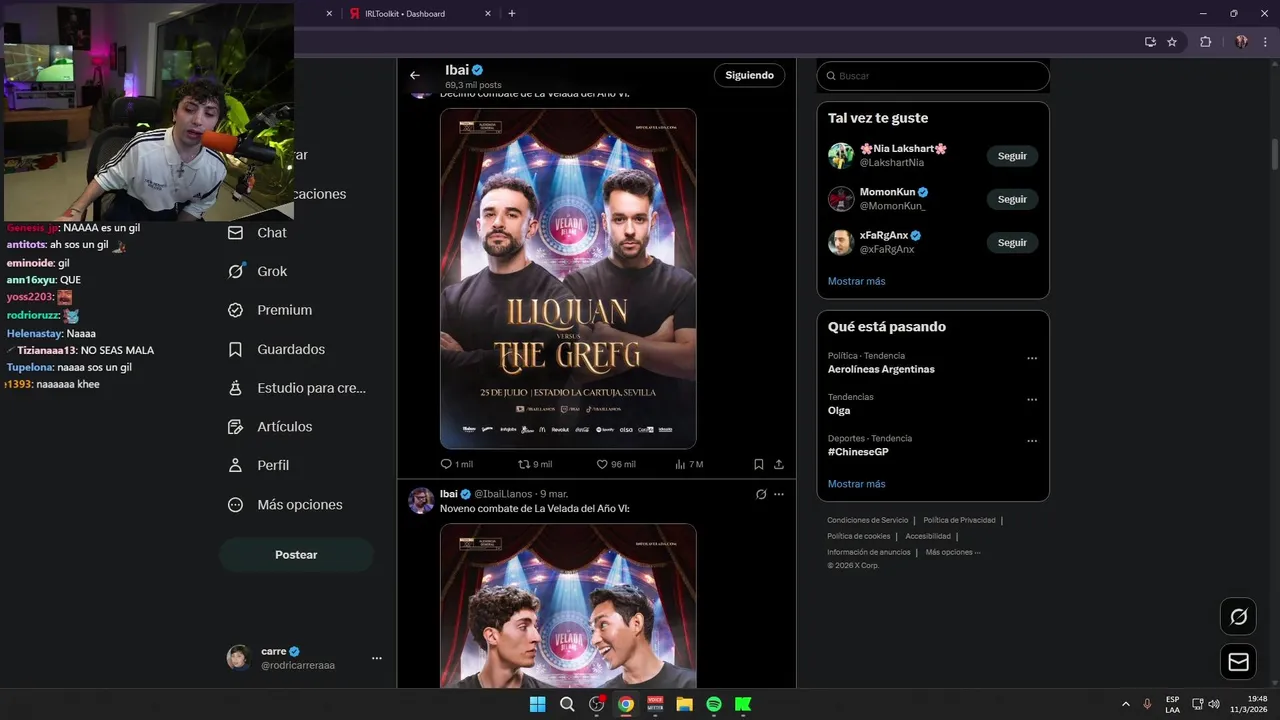Image resolution: width=1280 pixels, height=720 pixels.
Task: Open Chat from the X sidebar
Action: pos(257,232)
